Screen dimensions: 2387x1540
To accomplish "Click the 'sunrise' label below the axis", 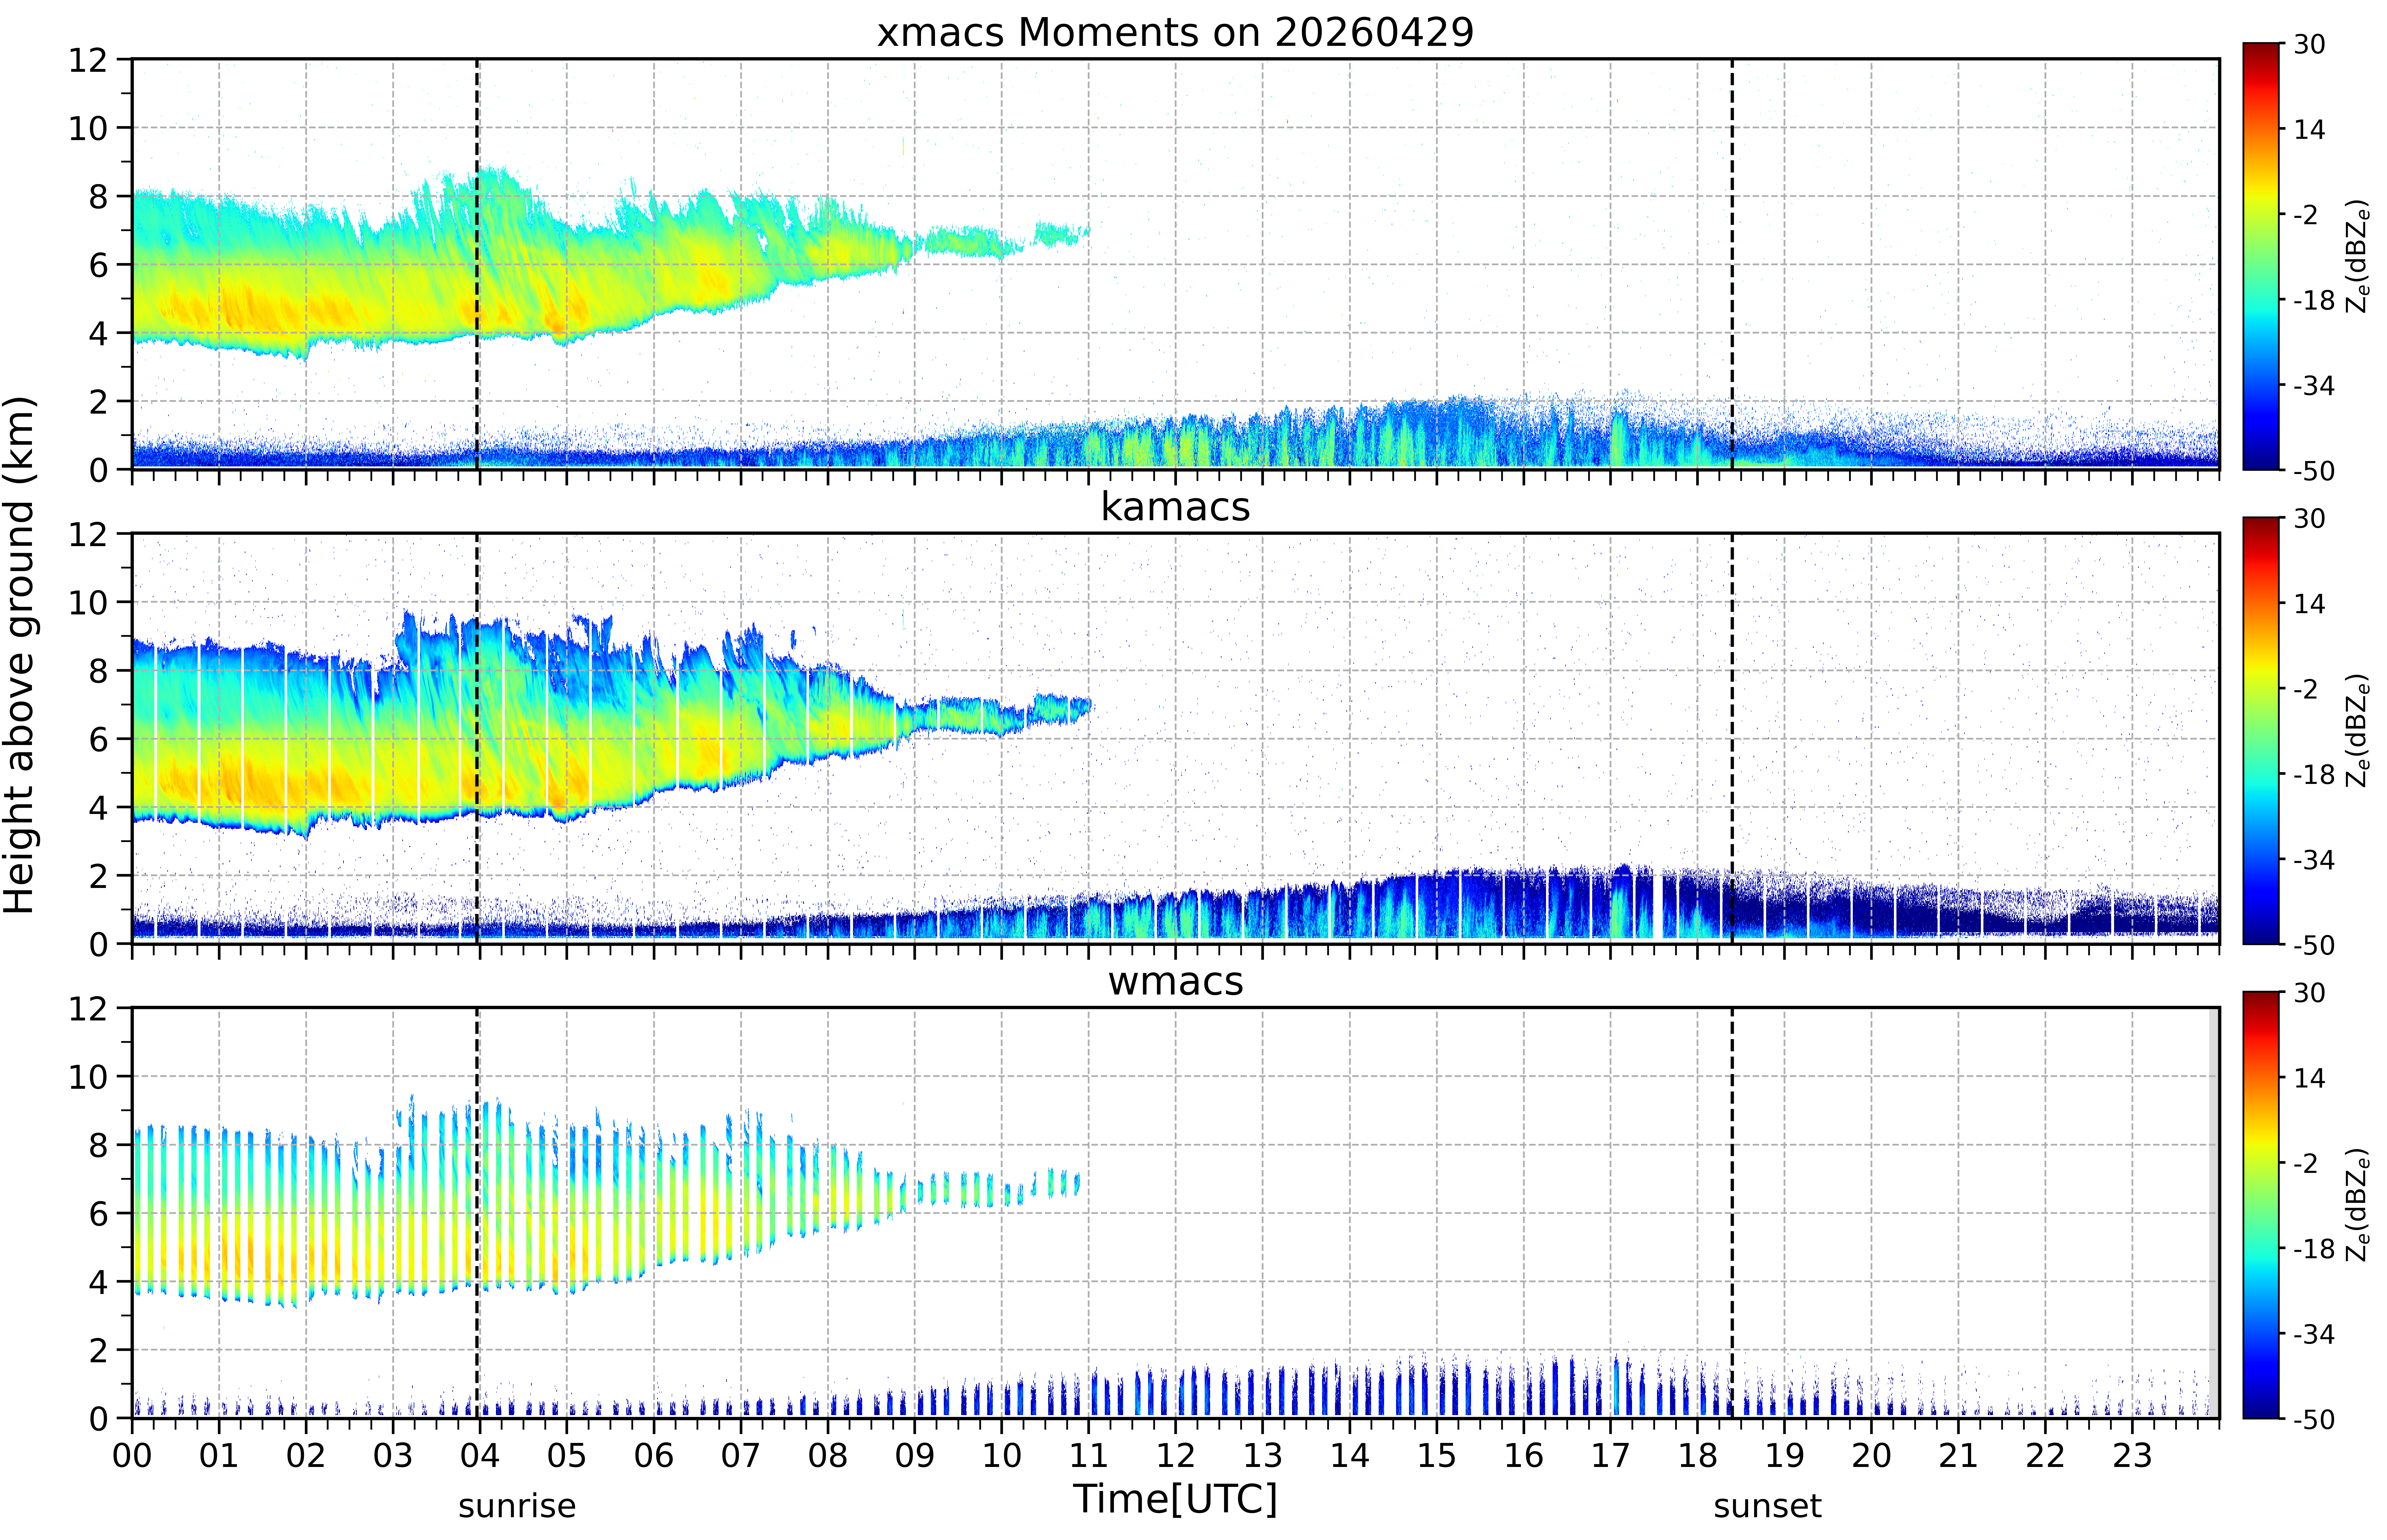I will point(517,1506).
